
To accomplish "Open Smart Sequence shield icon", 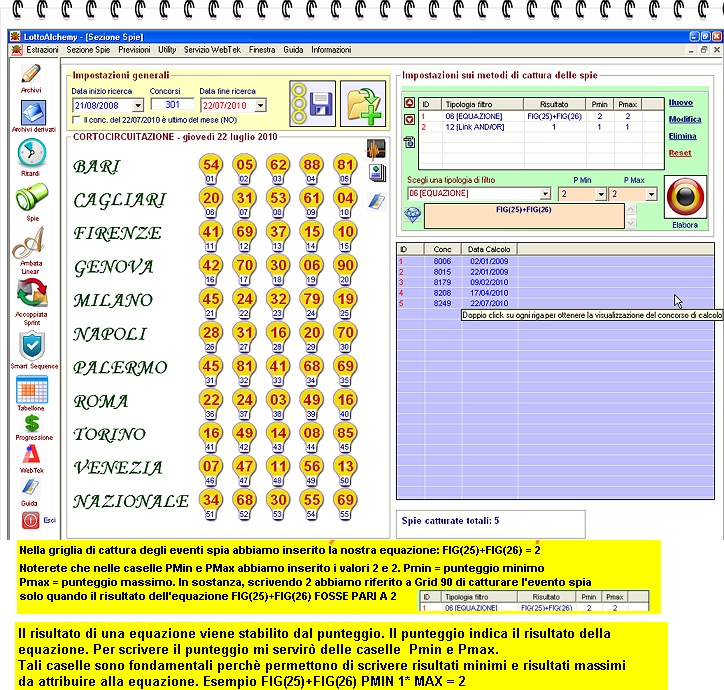I will (32, 346).
